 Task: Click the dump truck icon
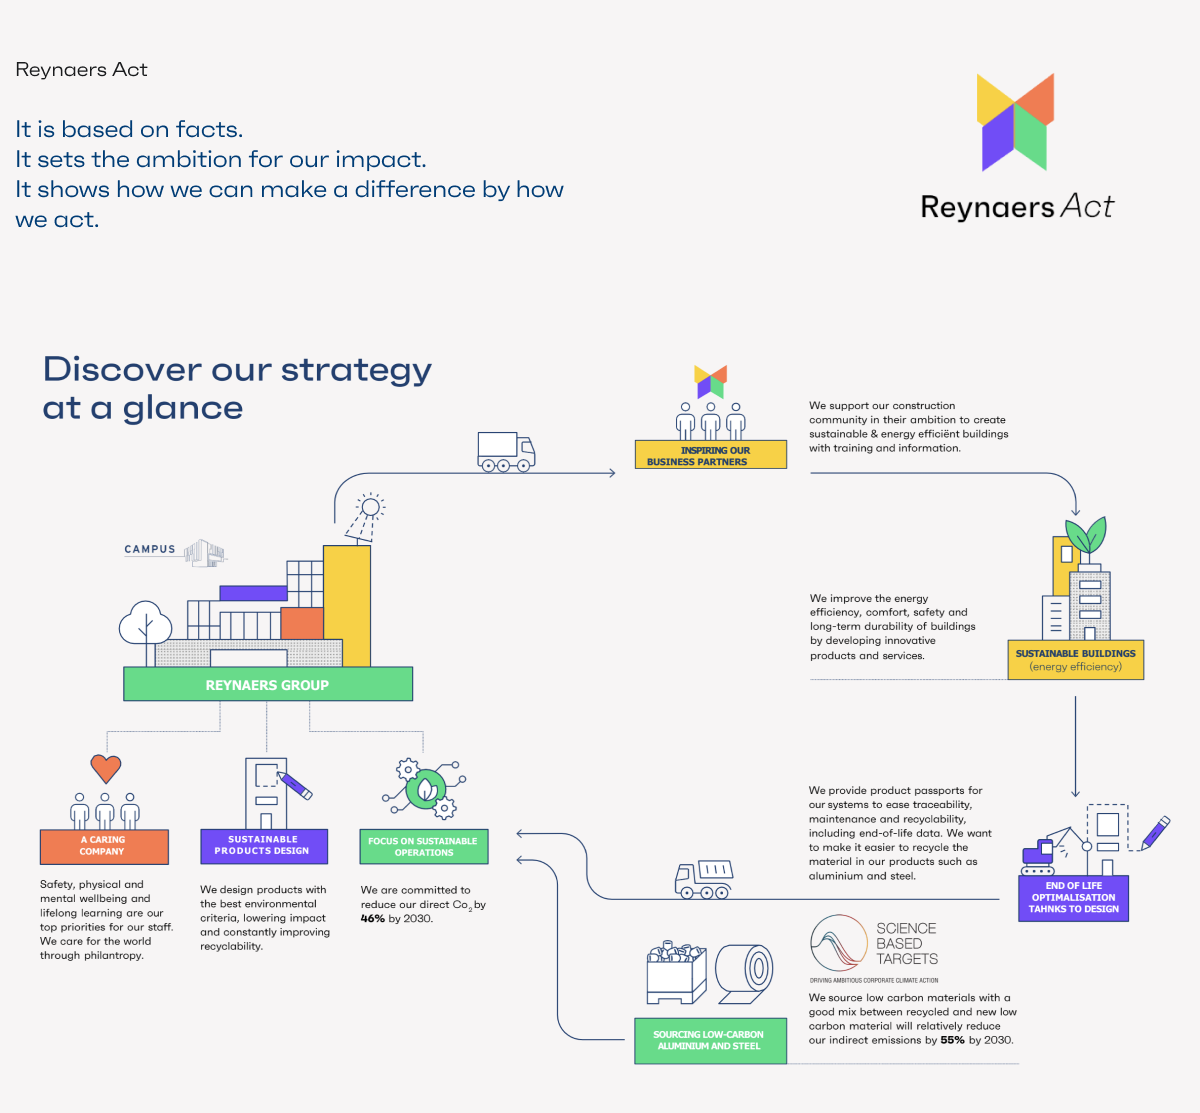pos(704,879)
